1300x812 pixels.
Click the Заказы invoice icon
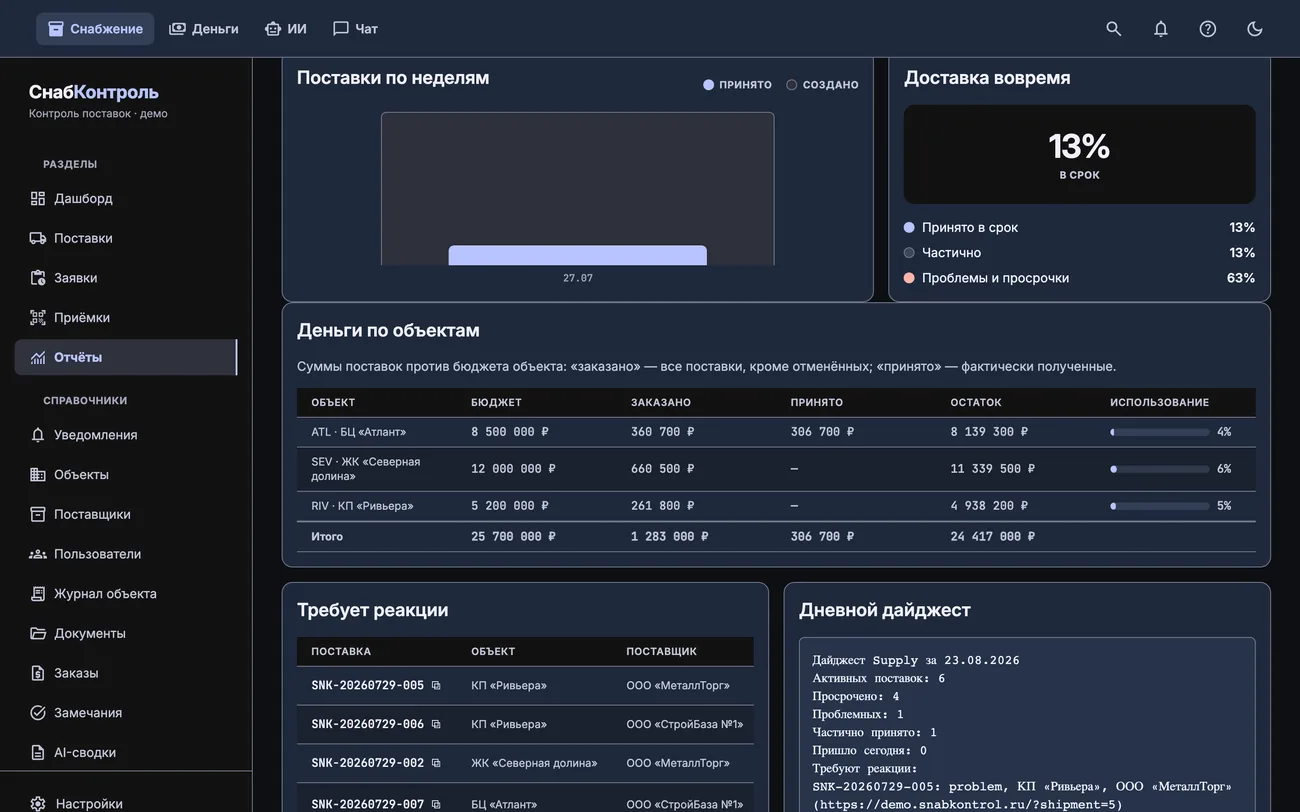(x=38, y=673)
